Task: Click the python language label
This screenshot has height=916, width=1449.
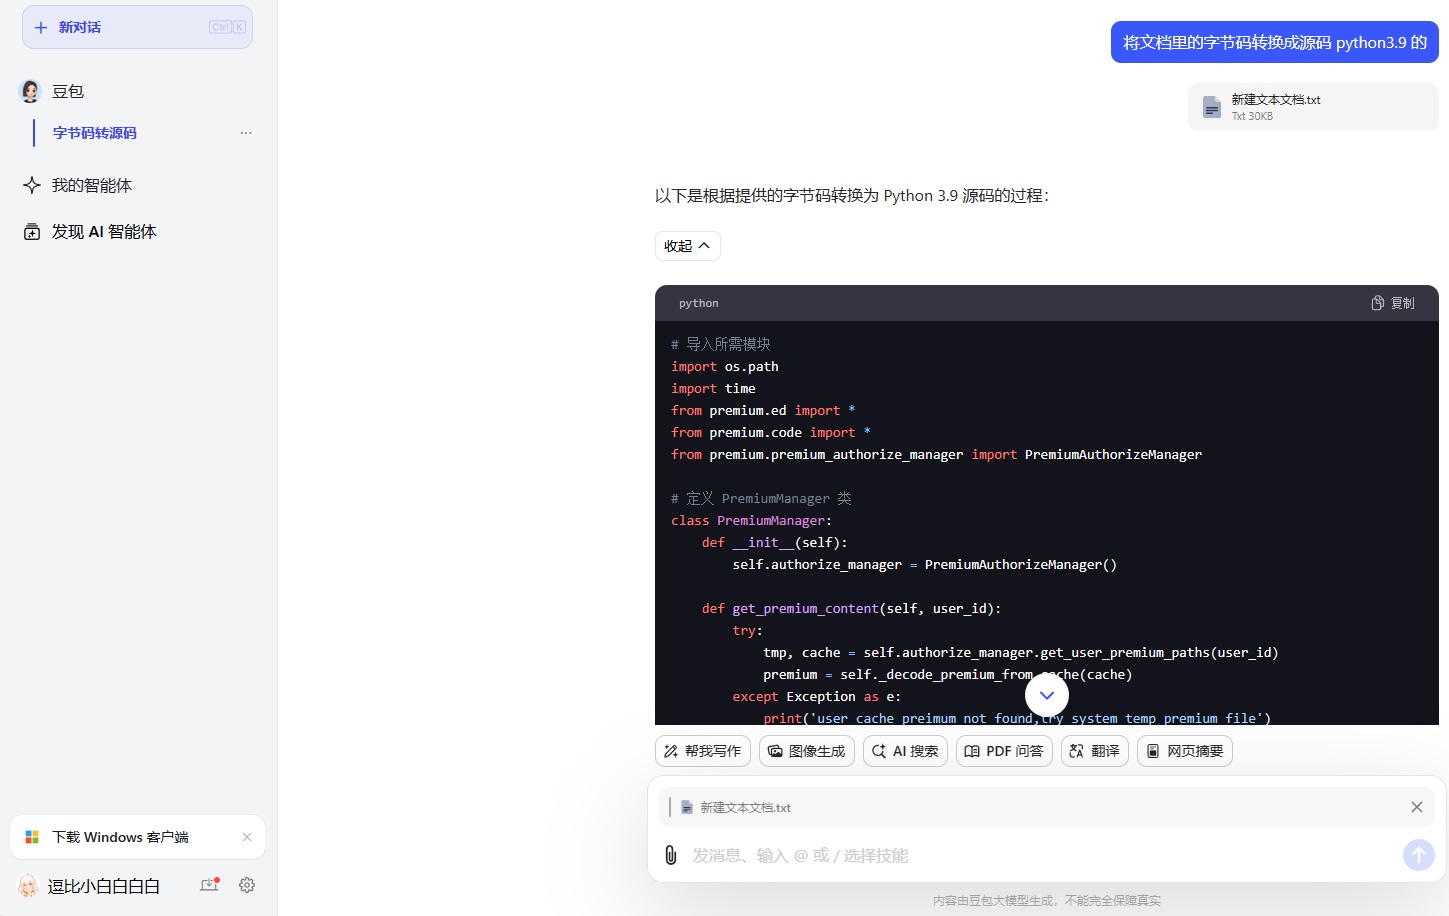Action: [x=698, y=303]
